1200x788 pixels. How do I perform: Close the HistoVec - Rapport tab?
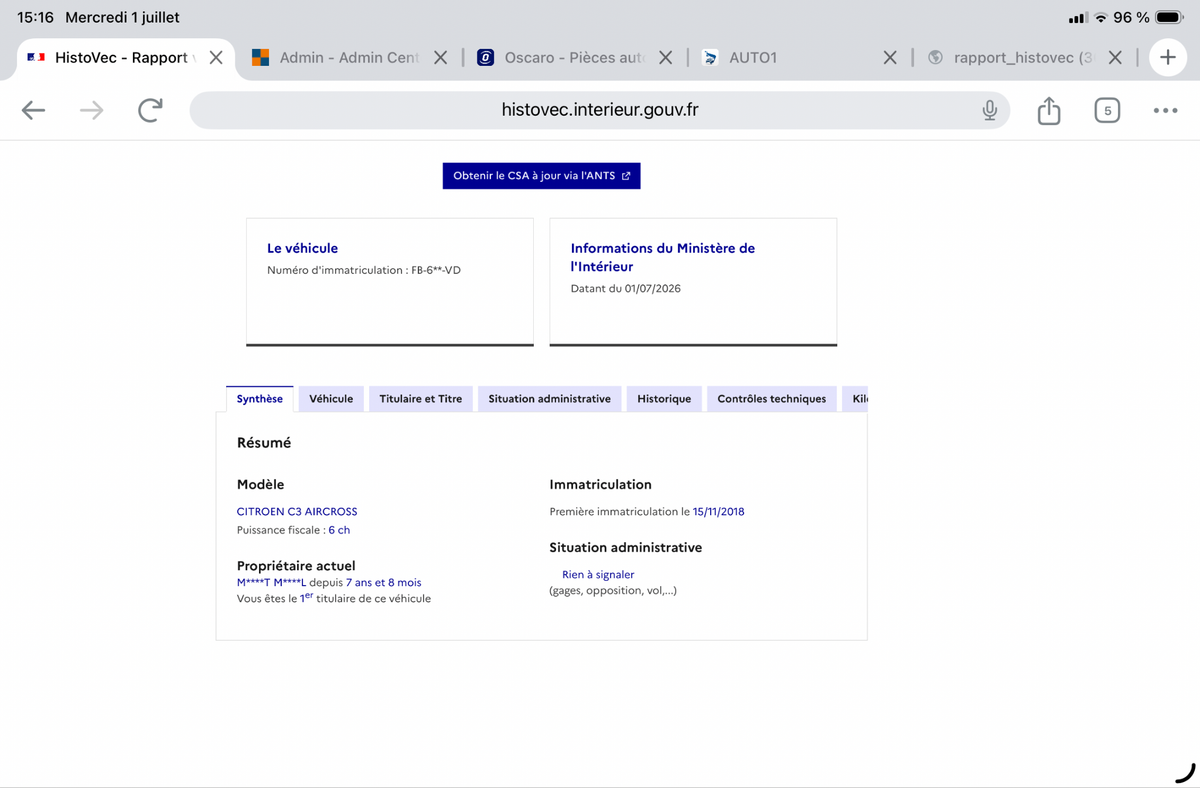pyautogui.click(x=216, y=58)
